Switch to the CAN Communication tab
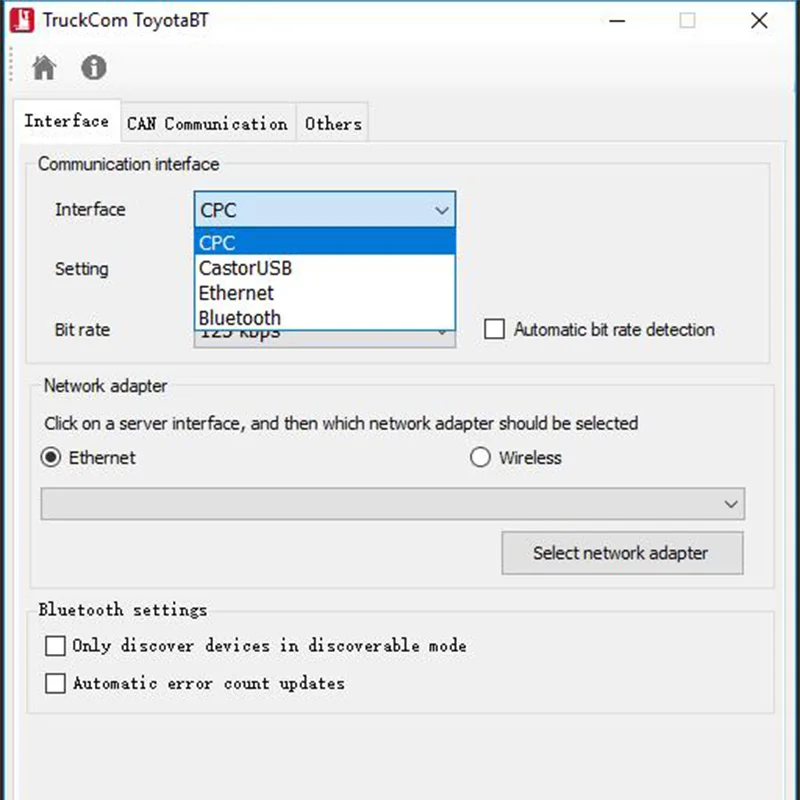800x800 pixels. click(x=208, y=123)
